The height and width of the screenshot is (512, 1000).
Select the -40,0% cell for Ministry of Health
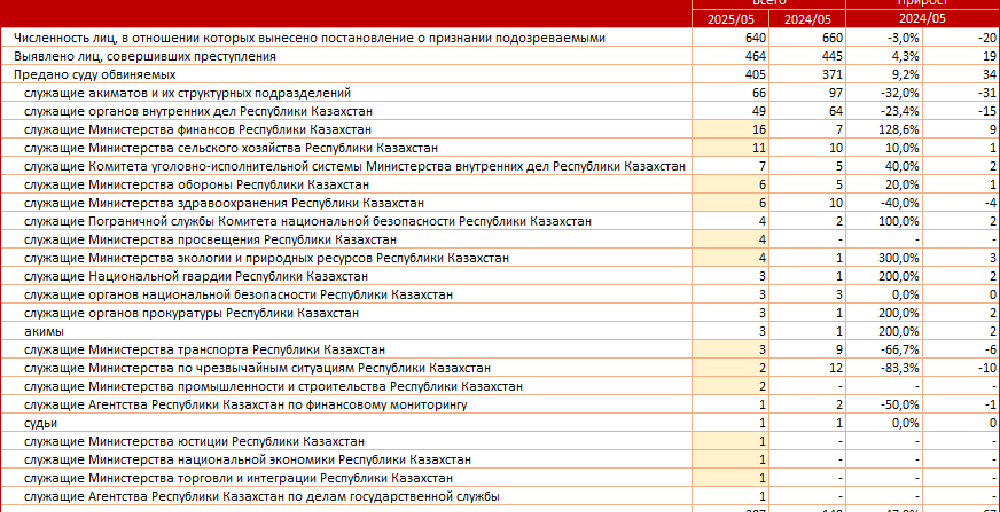tap(902, 203)
